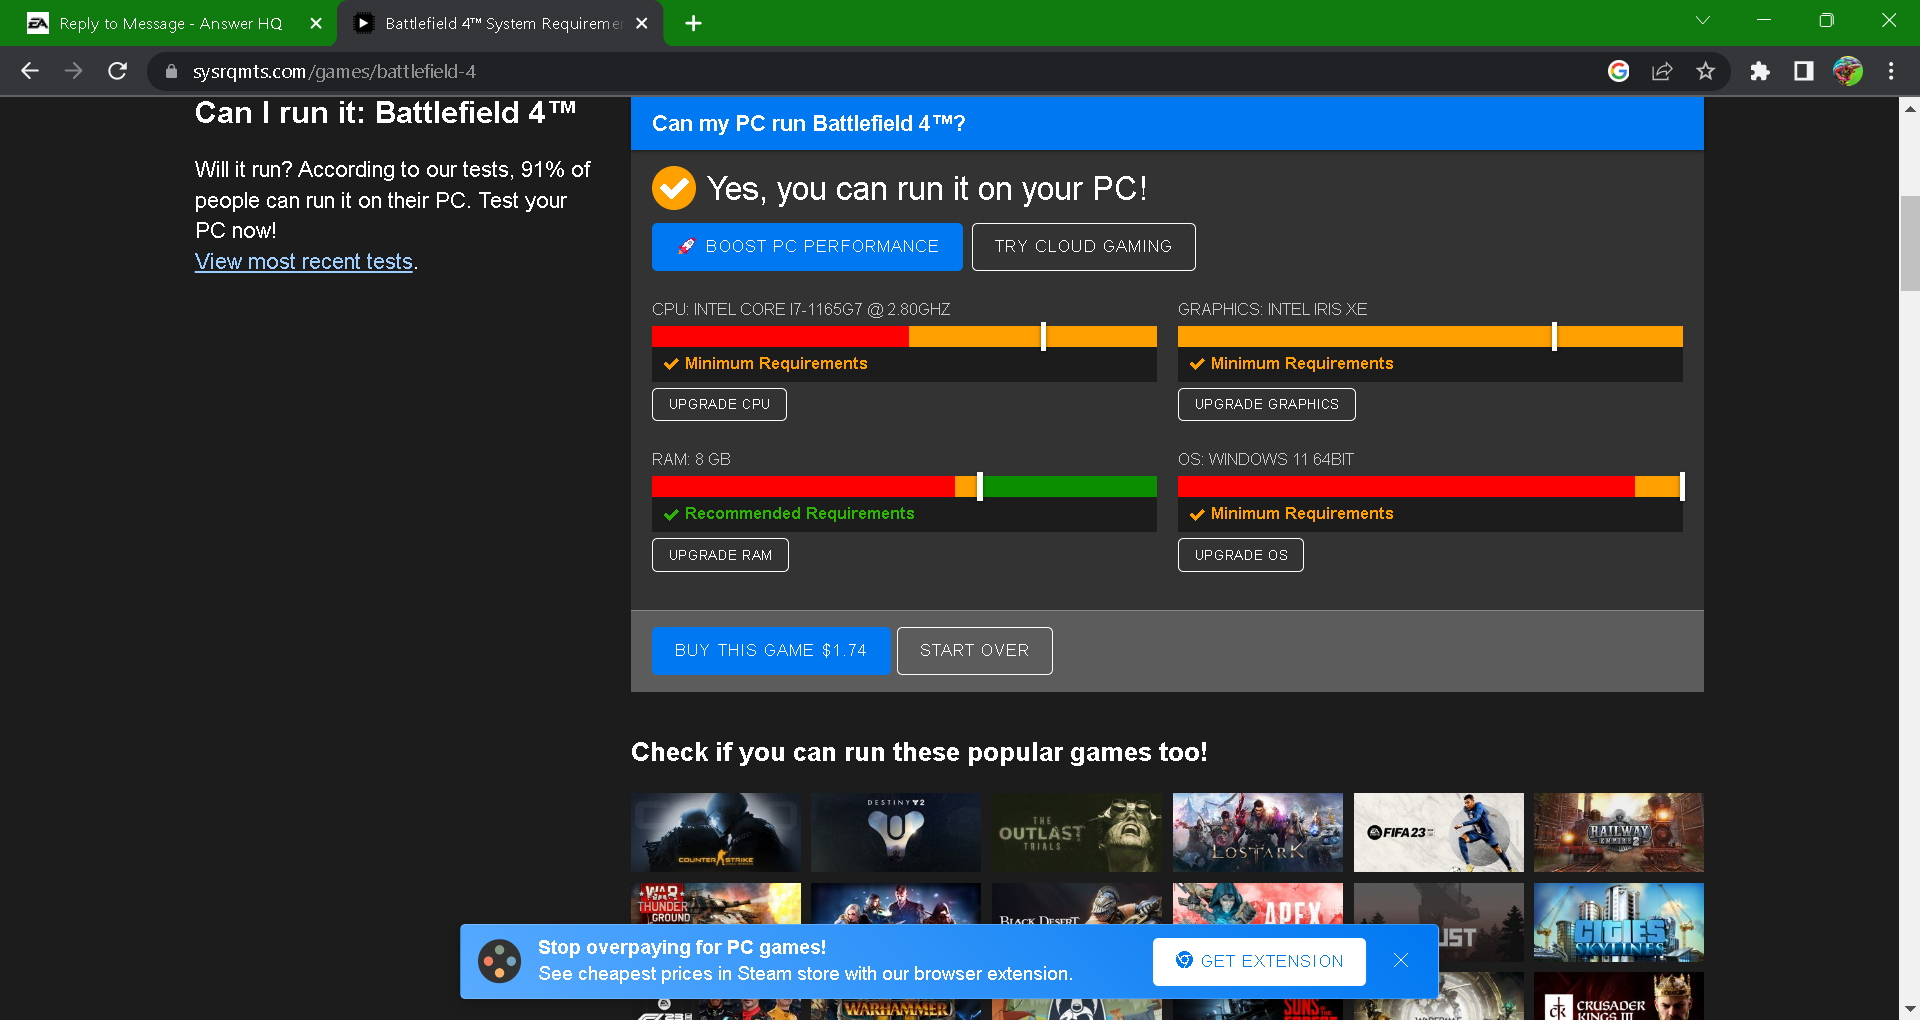The image size is (1920, 1020).
Task: Open Chrome profile avatar
Action: (1848, 71)
